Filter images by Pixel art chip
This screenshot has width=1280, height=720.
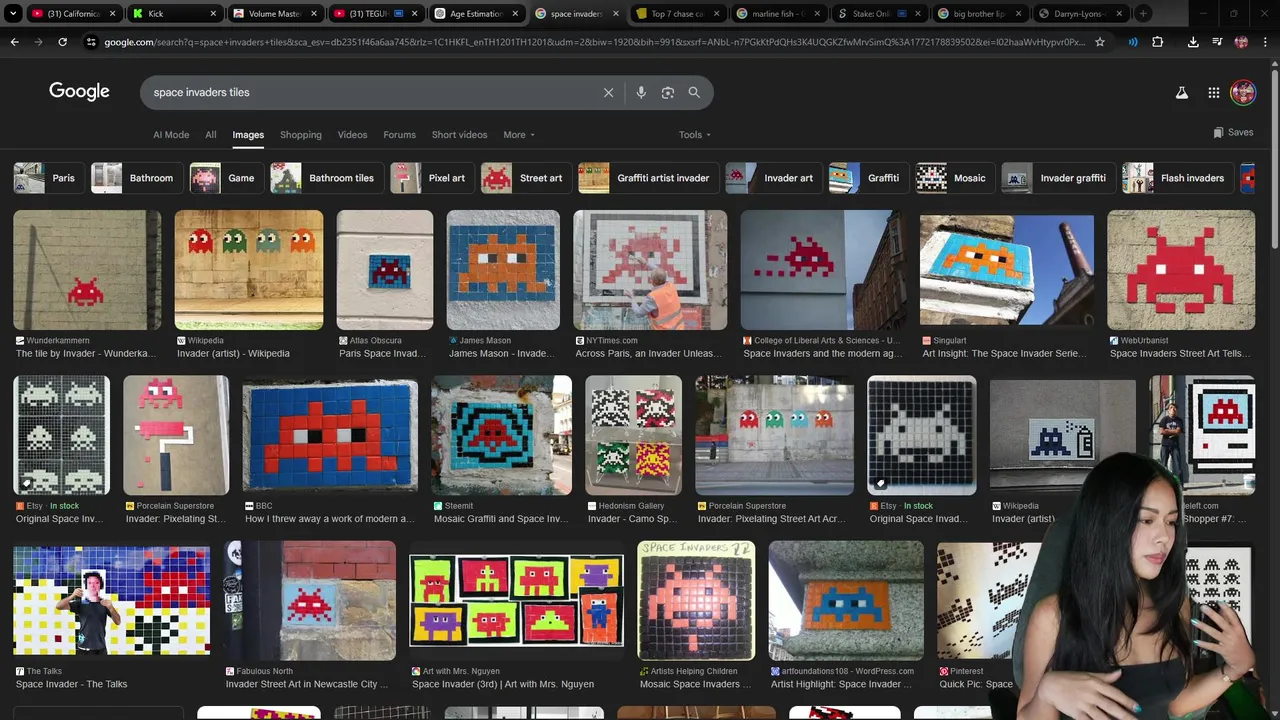(430, 178)
